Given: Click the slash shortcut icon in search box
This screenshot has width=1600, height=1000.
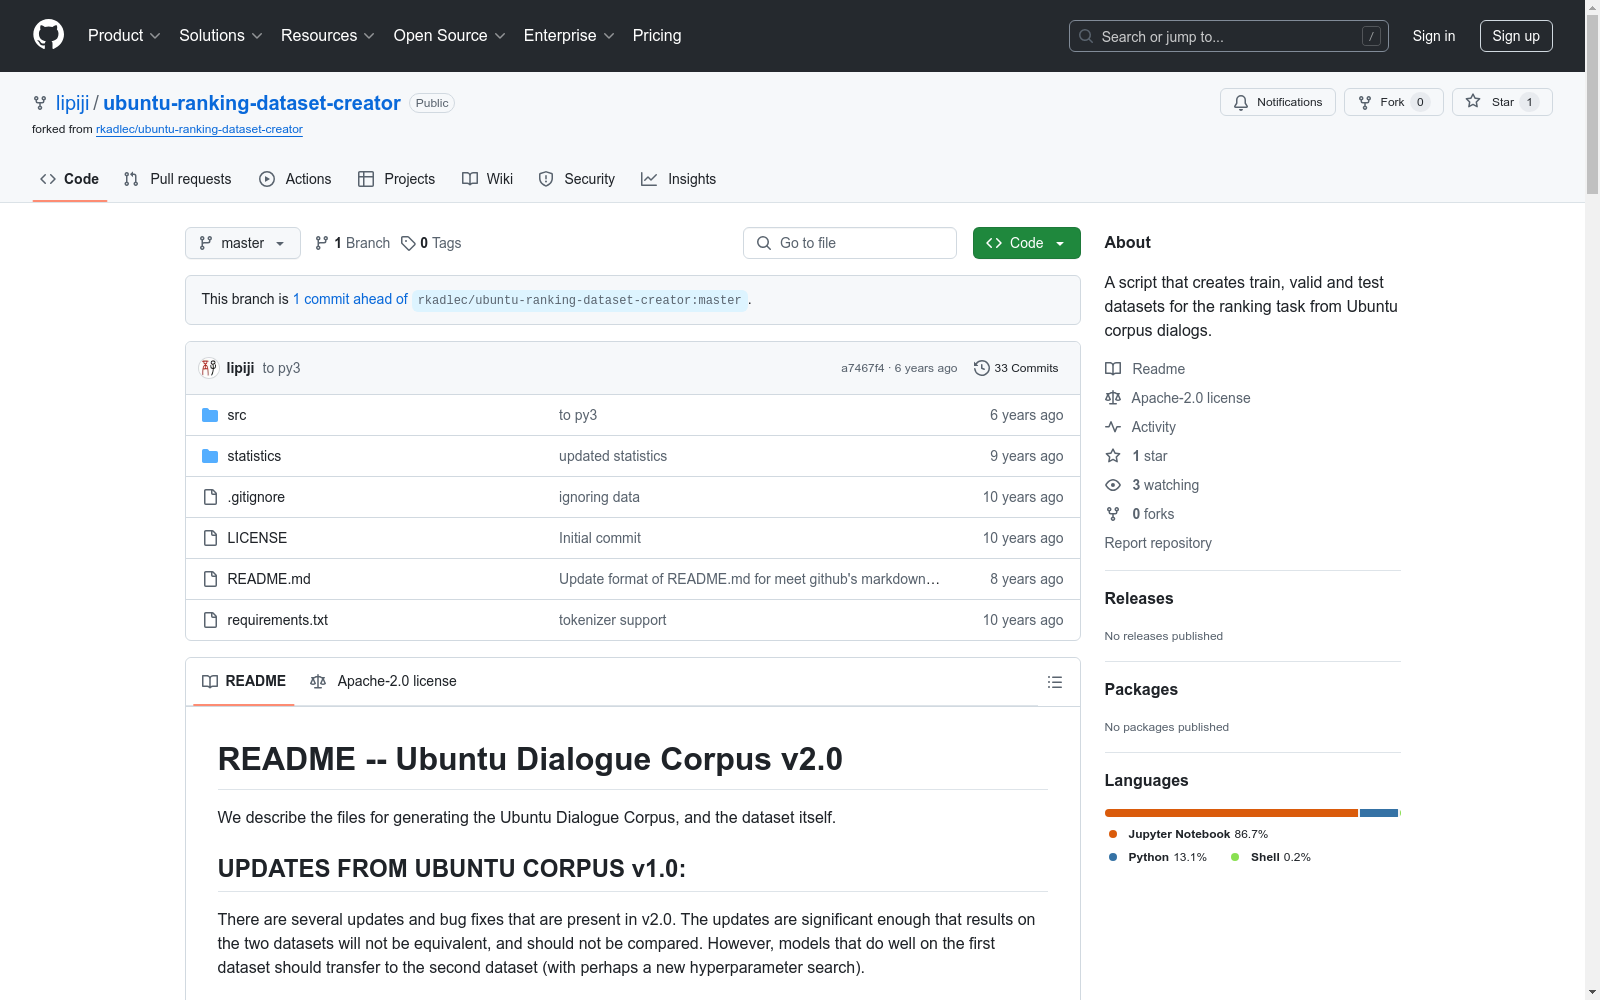Looking at the screenshot, I should tap(1371, 36).
